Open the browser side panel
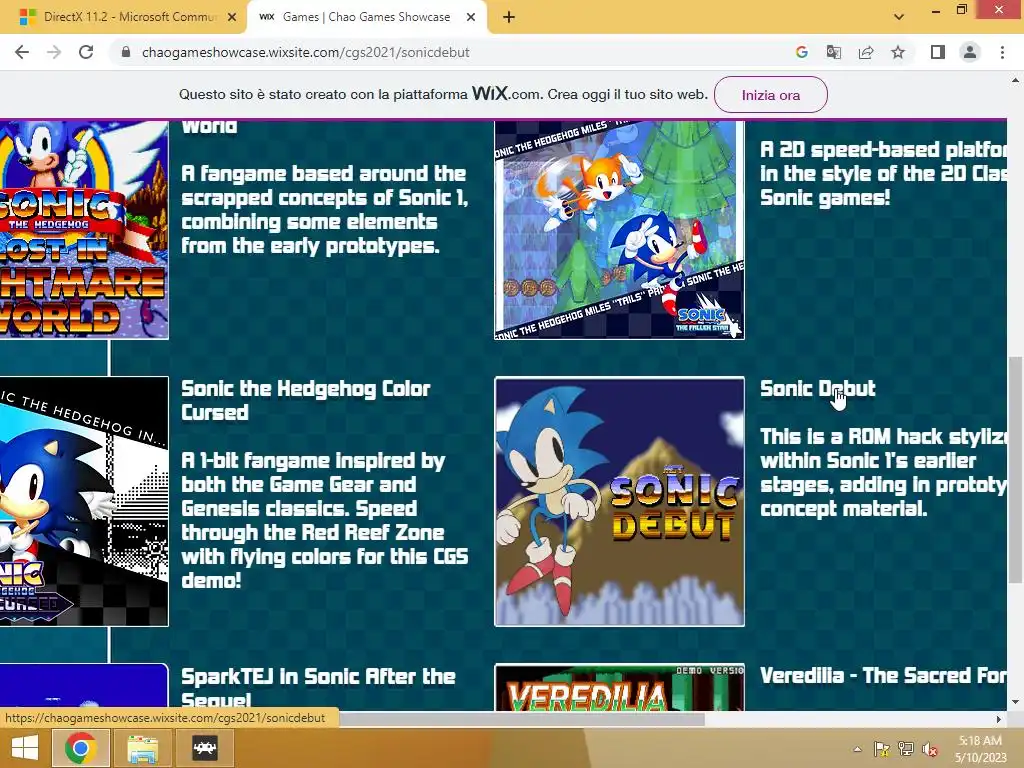The width and height of the screenshot is (1024, 768). [938, 52]
